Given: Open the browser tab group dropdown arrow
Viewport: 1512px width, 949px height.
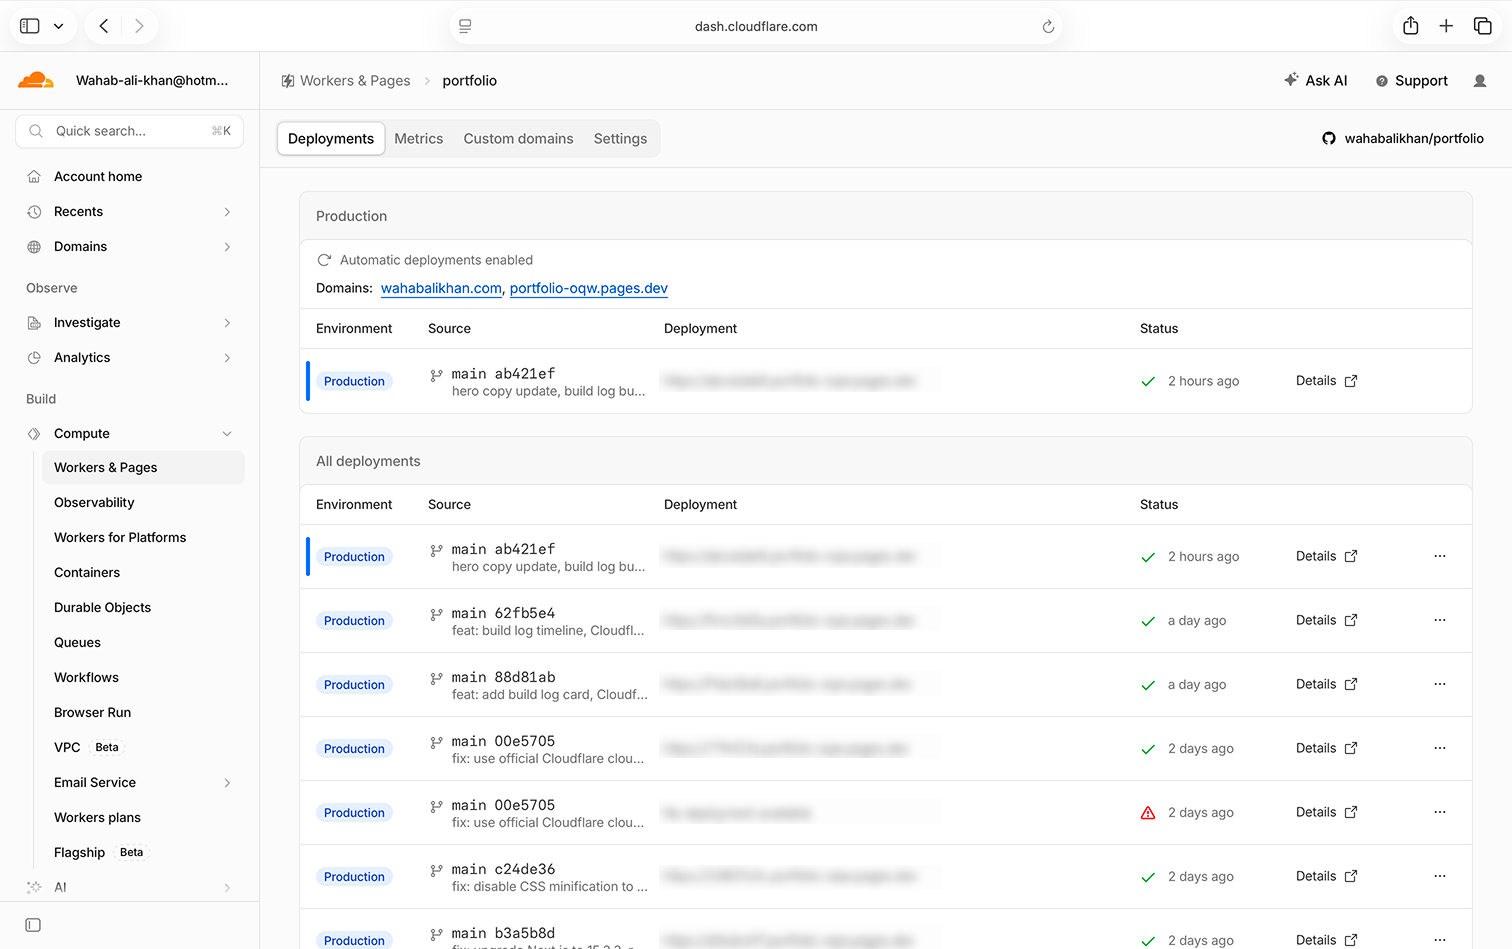Looking at the screenshot, I should 59,26.
